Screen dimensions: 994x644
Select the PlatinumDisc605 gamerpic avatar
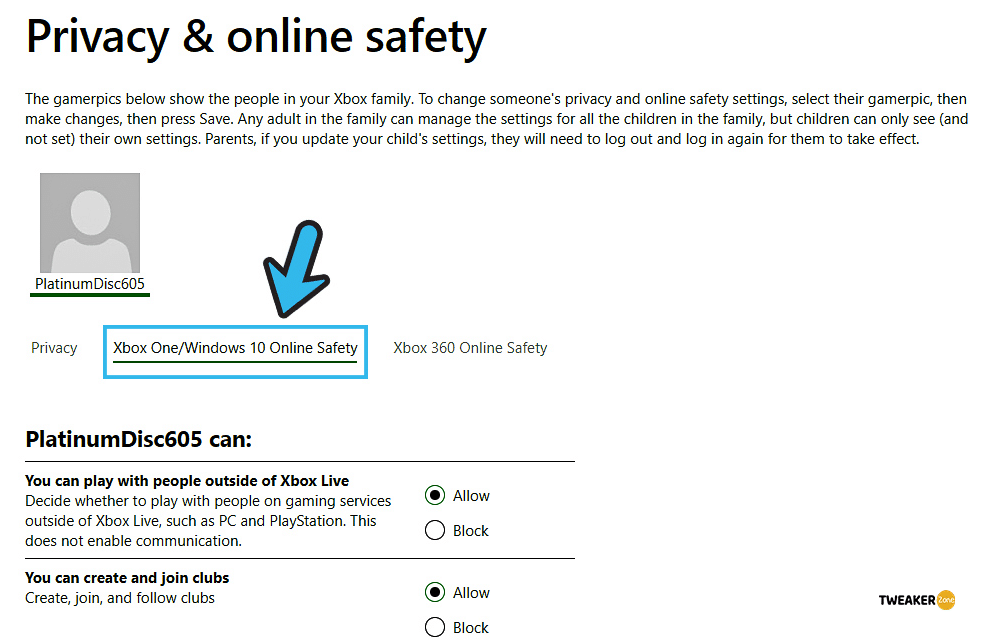(90, 222)
